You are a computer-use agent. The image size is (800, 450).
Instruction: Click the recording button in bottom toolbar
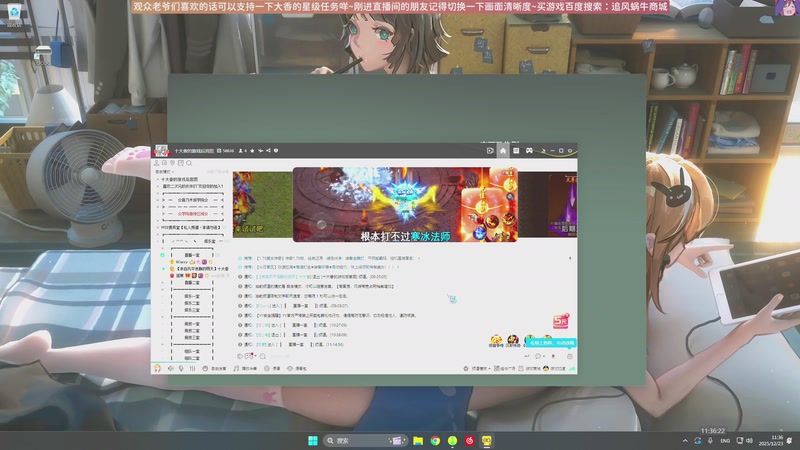point(272,368)
